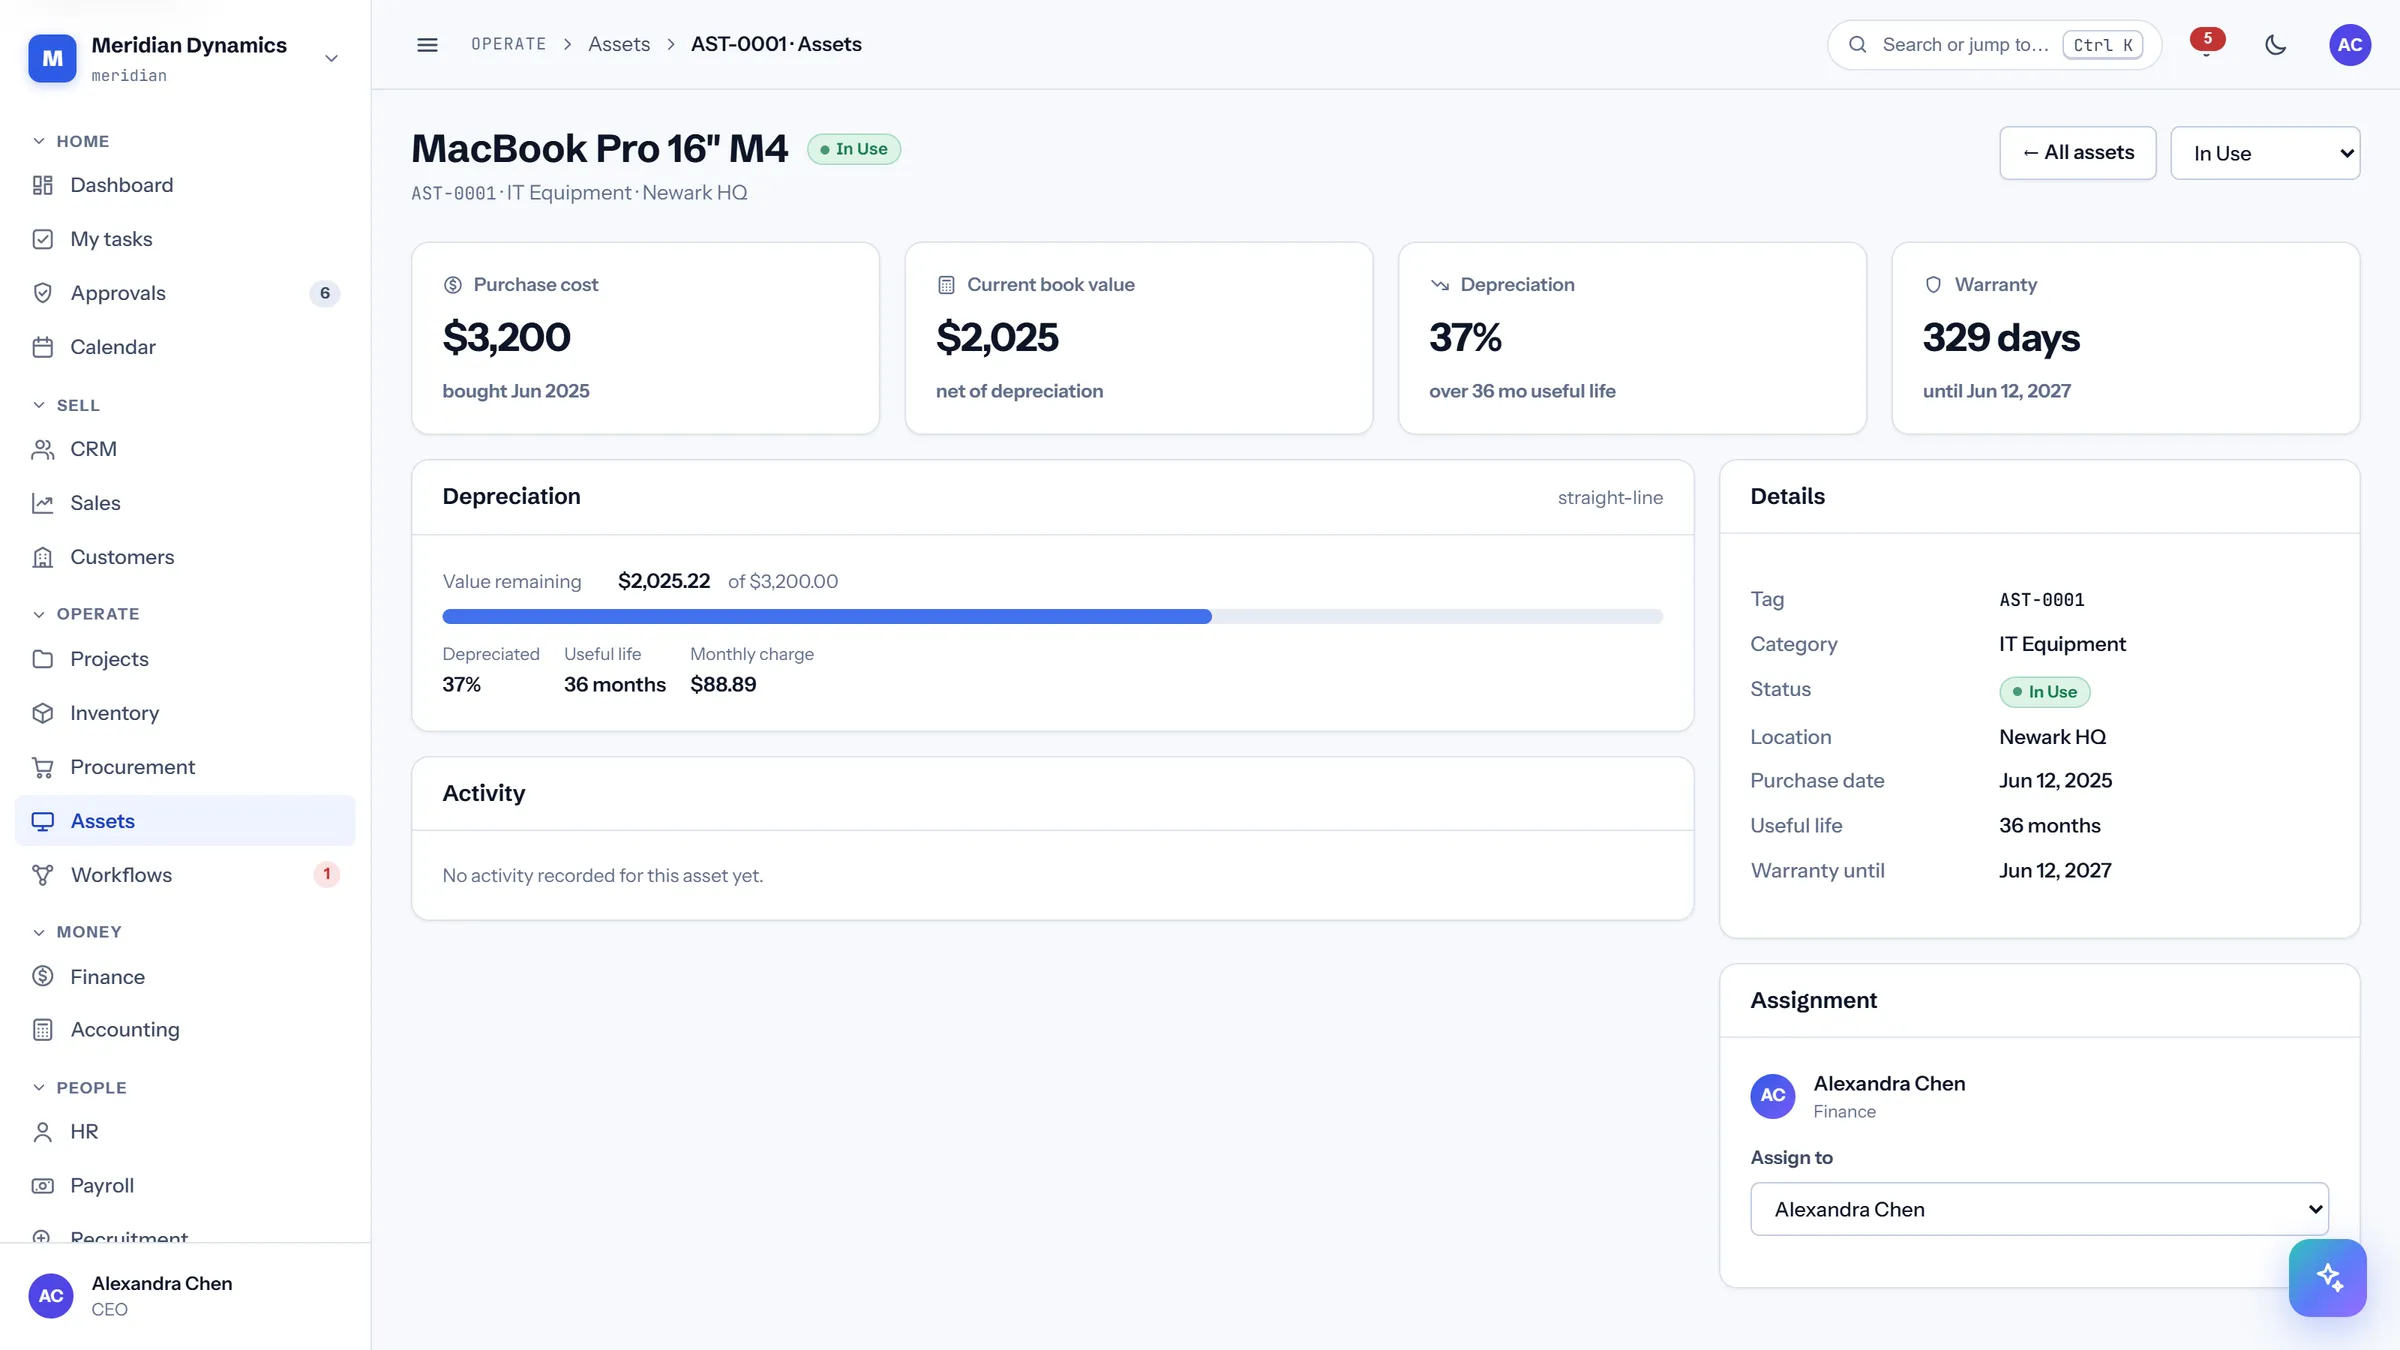Click the AST-0001 tag value in Details
This screenshot has width=2400, height=1350.
pos(2041,599)
